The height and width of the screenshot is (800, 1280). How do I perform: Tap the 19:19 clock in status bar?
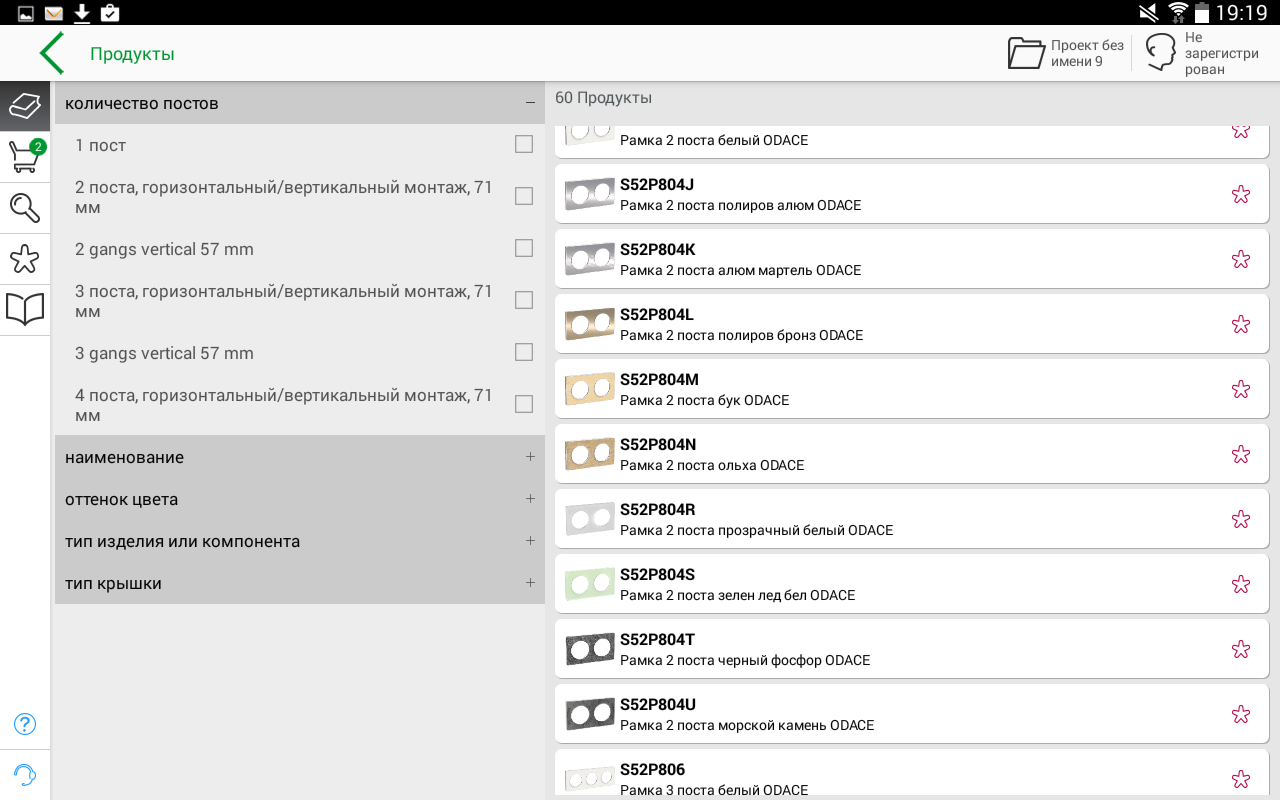tap(1241, 13)
